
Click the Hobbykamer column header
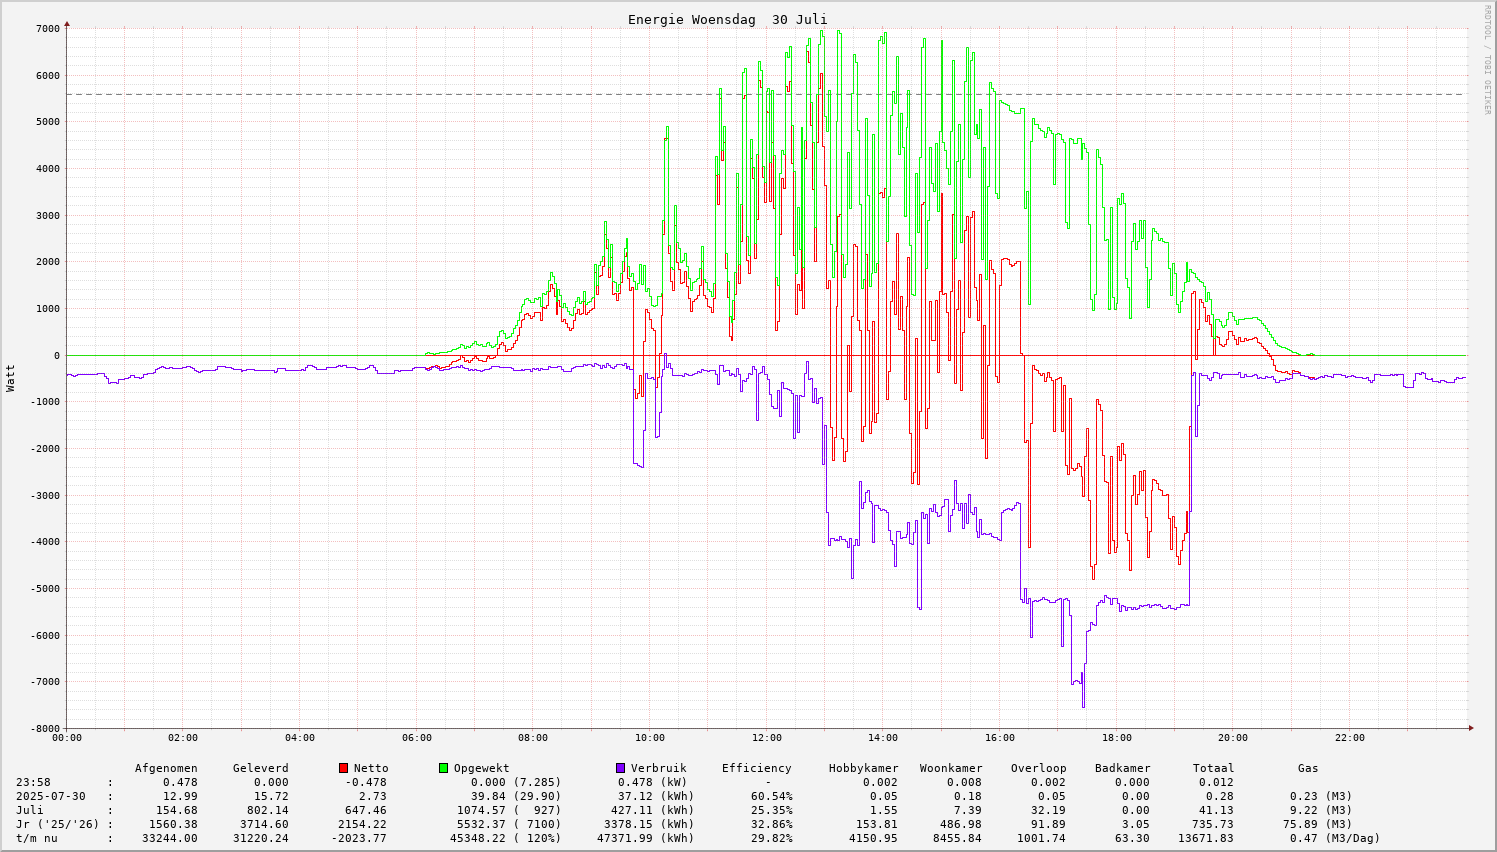coord(863,768)
